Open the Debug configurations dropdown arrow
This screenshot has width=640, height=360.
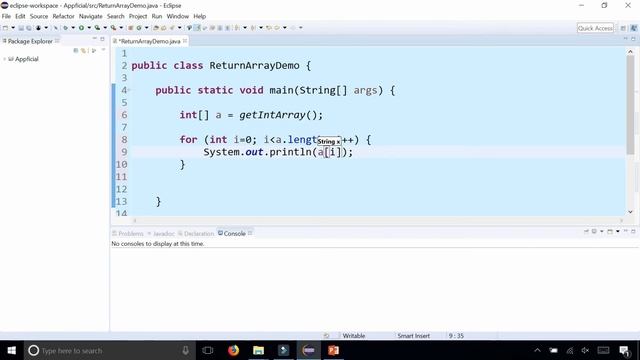(x=73, y=28)
